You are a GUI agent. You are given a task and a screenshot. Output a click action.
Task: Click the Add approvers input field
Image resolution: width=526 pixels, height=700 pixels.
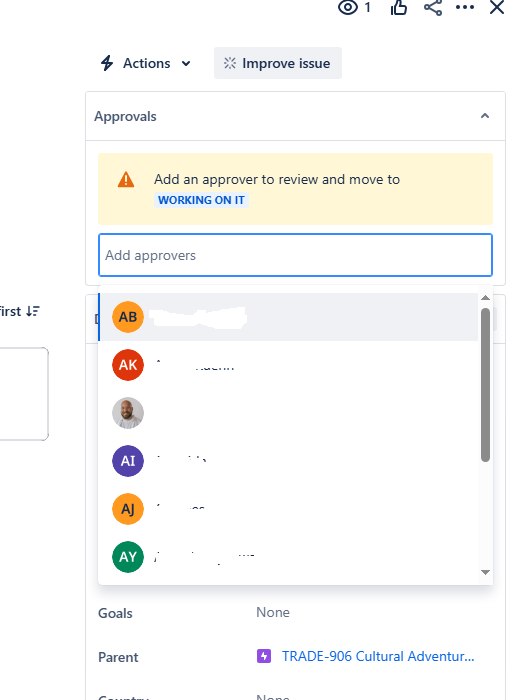click(x=295, y=255)
